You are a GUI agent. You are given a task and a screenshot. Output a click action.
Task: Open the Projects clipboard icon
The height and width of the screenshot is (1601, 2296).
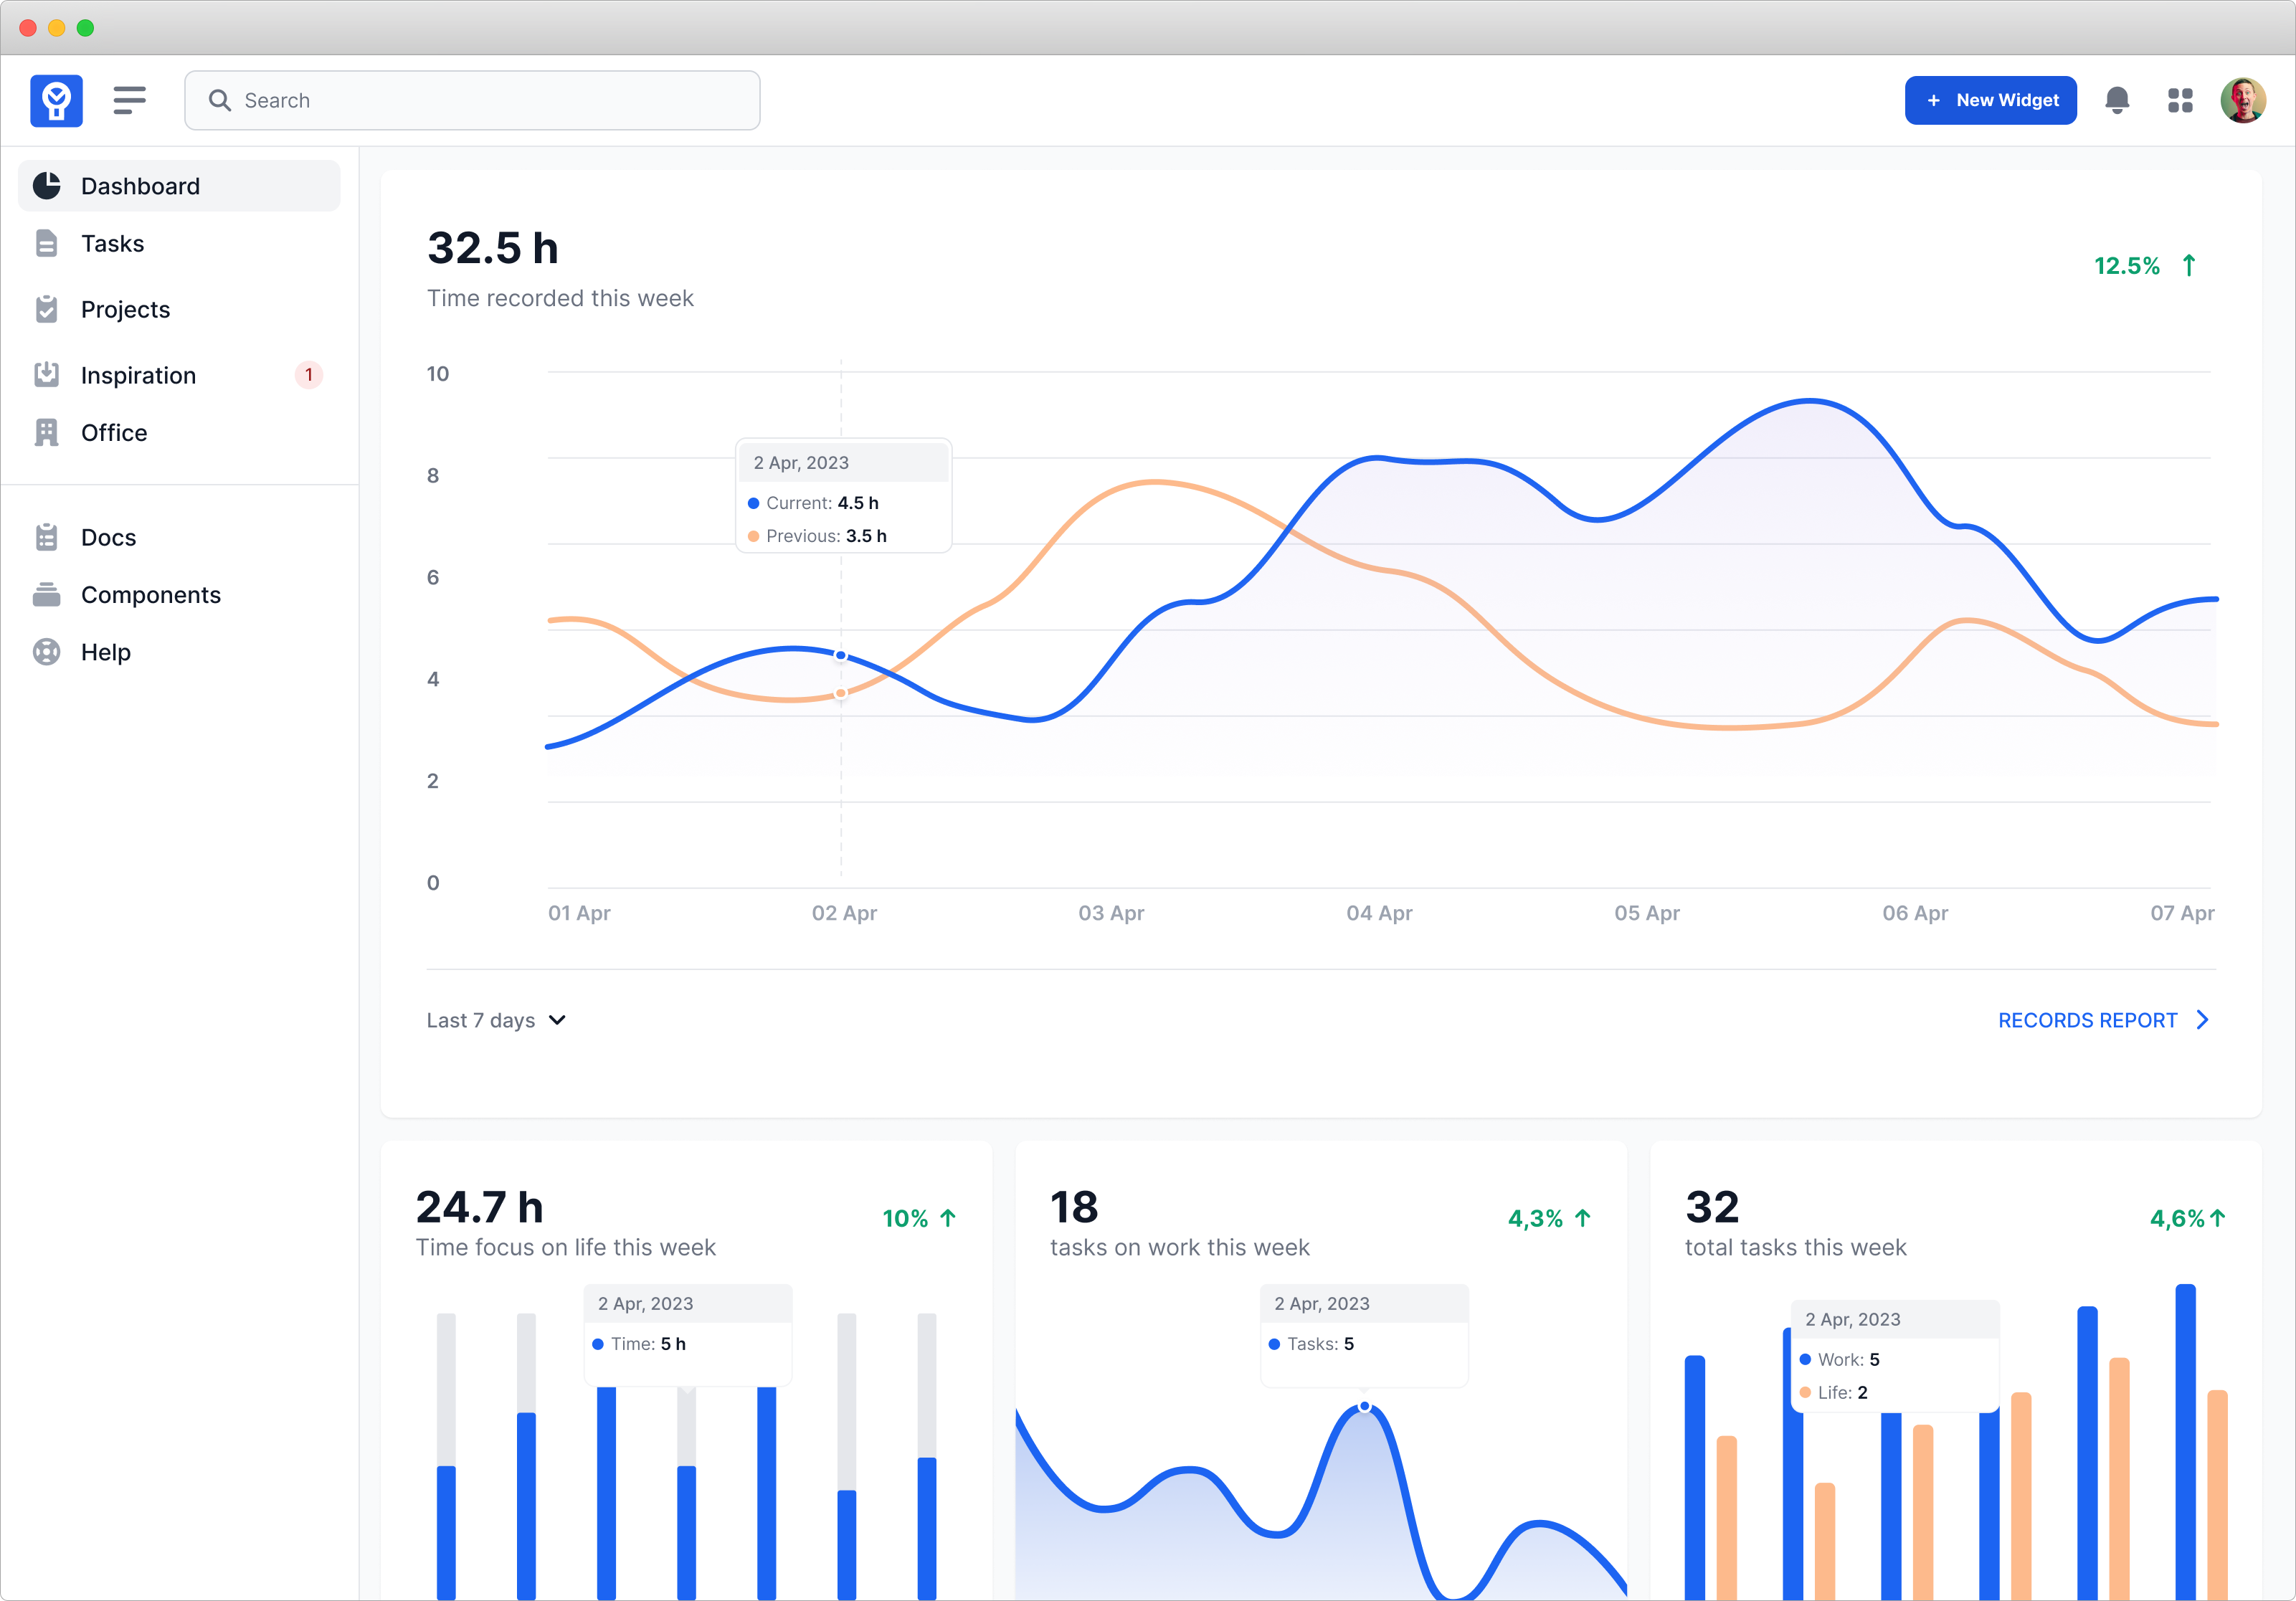46,309
